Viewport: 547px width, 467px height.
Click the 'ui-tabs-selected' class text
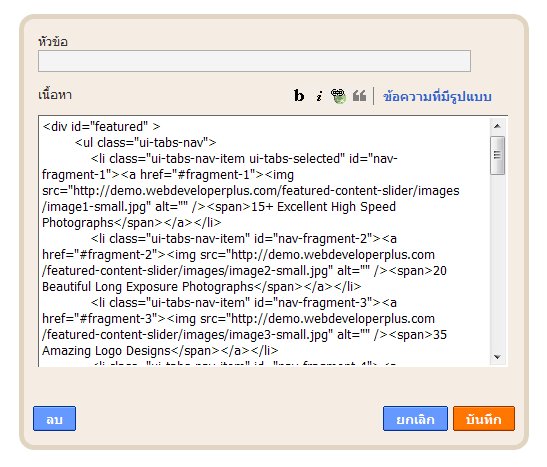[295, 159]
